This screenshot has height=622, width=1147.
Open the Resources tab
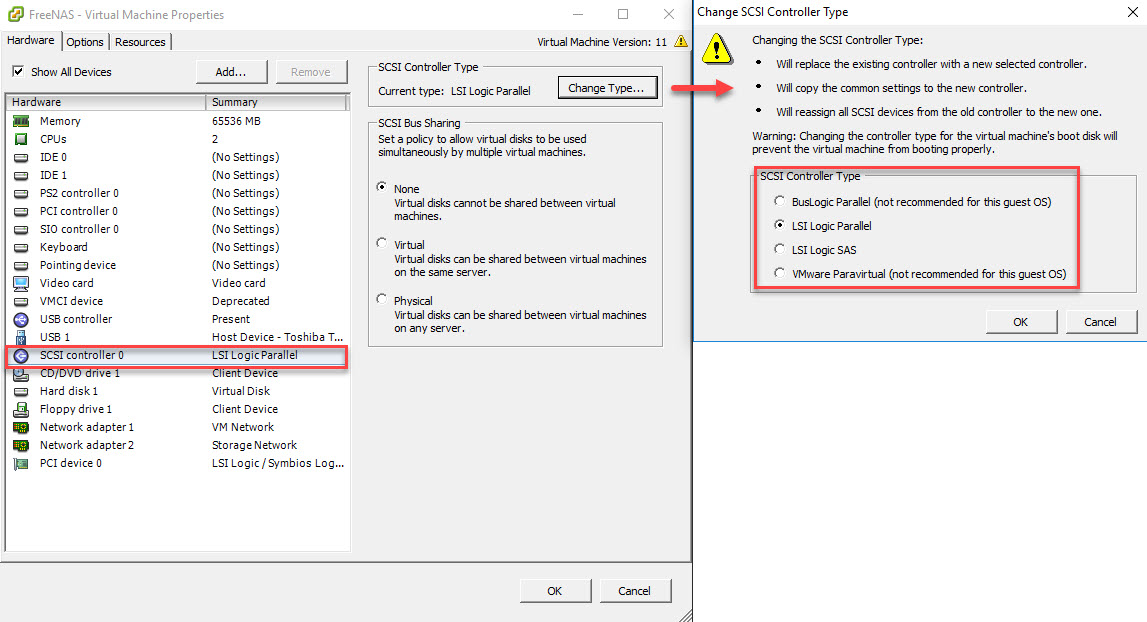pos(140,42)
